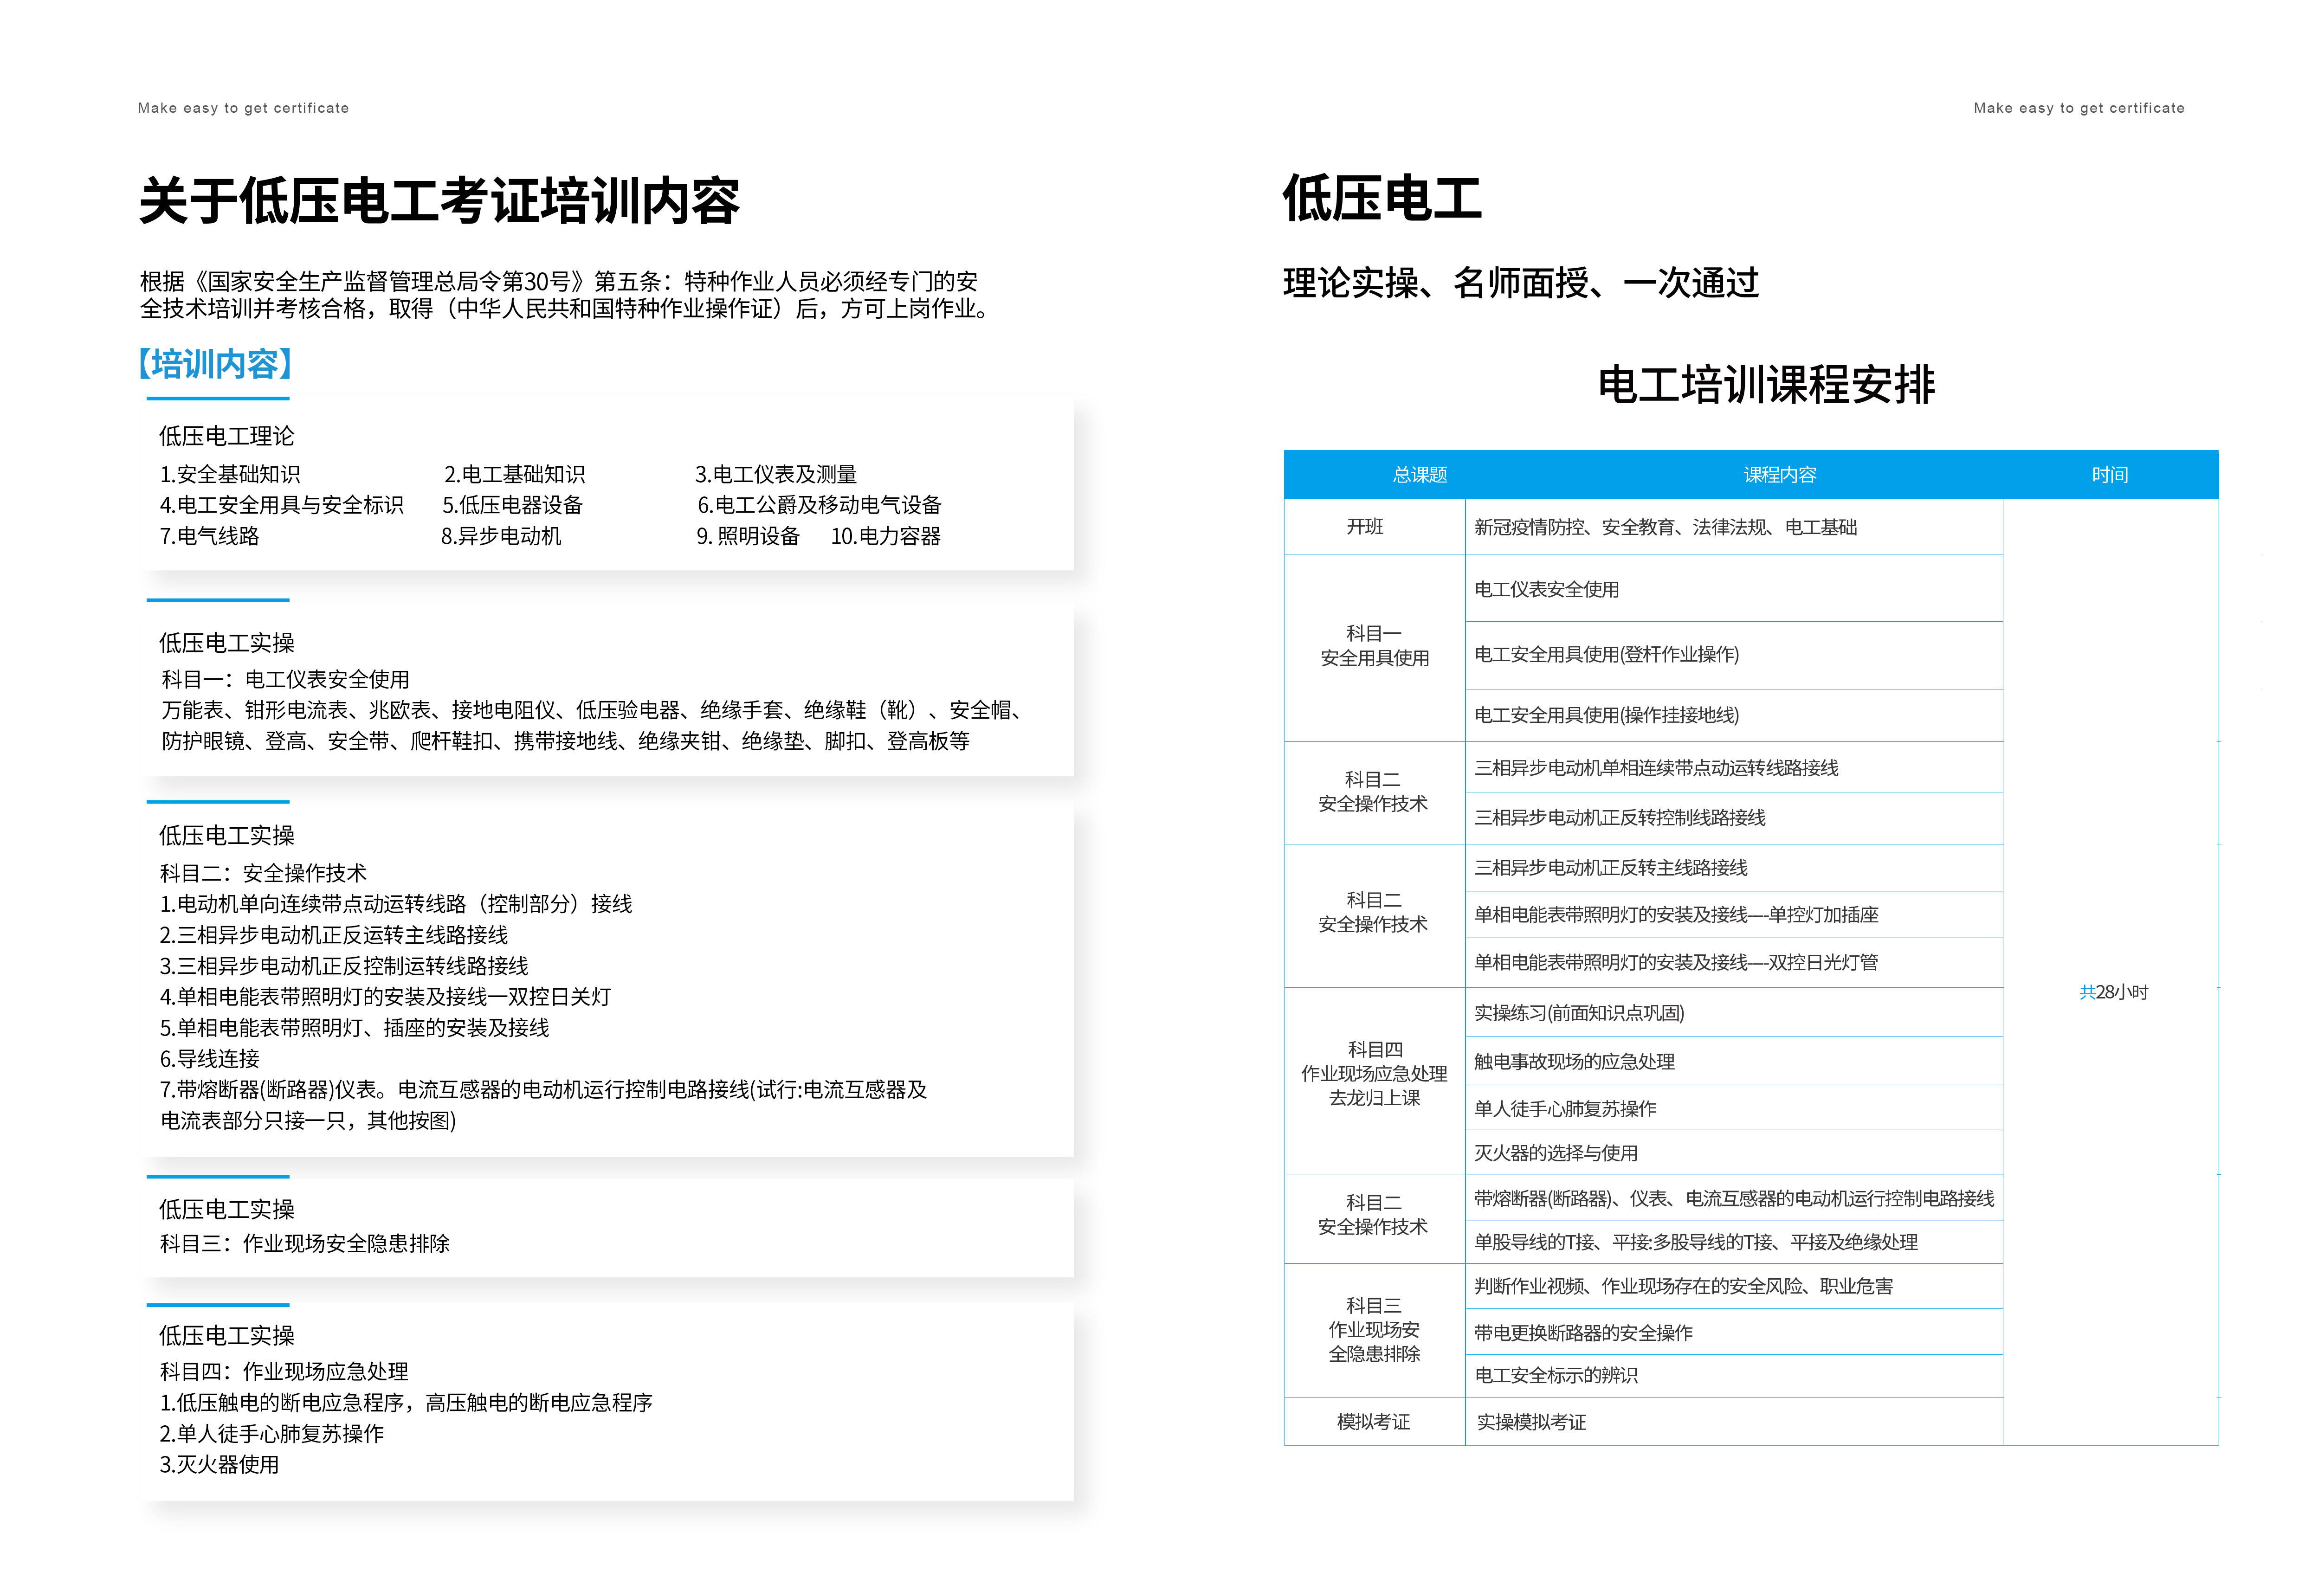Select the 低压电工理论 card title

tap(227, 436)
